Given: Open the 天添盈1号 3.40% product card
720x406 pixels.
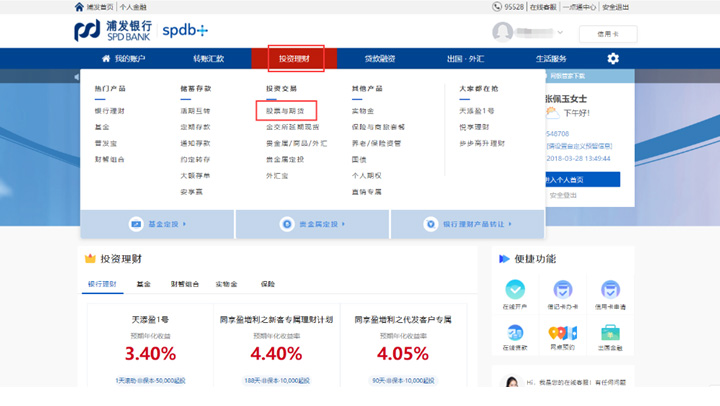Looking at the screenshot, I should 149,345.
